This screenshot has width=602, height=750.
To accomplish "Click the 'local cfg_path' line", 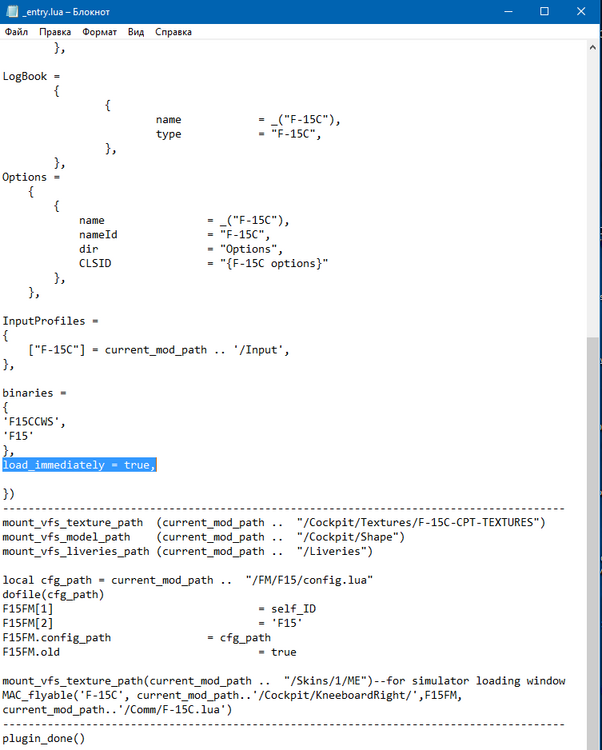I will pyautogui.click(x=187, y=580).
